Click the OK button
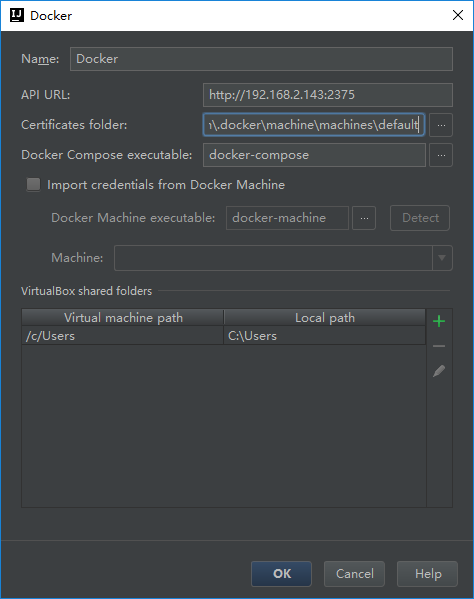Image resolution: width=474 pixels, height=599 pixels. click(281, 574)
